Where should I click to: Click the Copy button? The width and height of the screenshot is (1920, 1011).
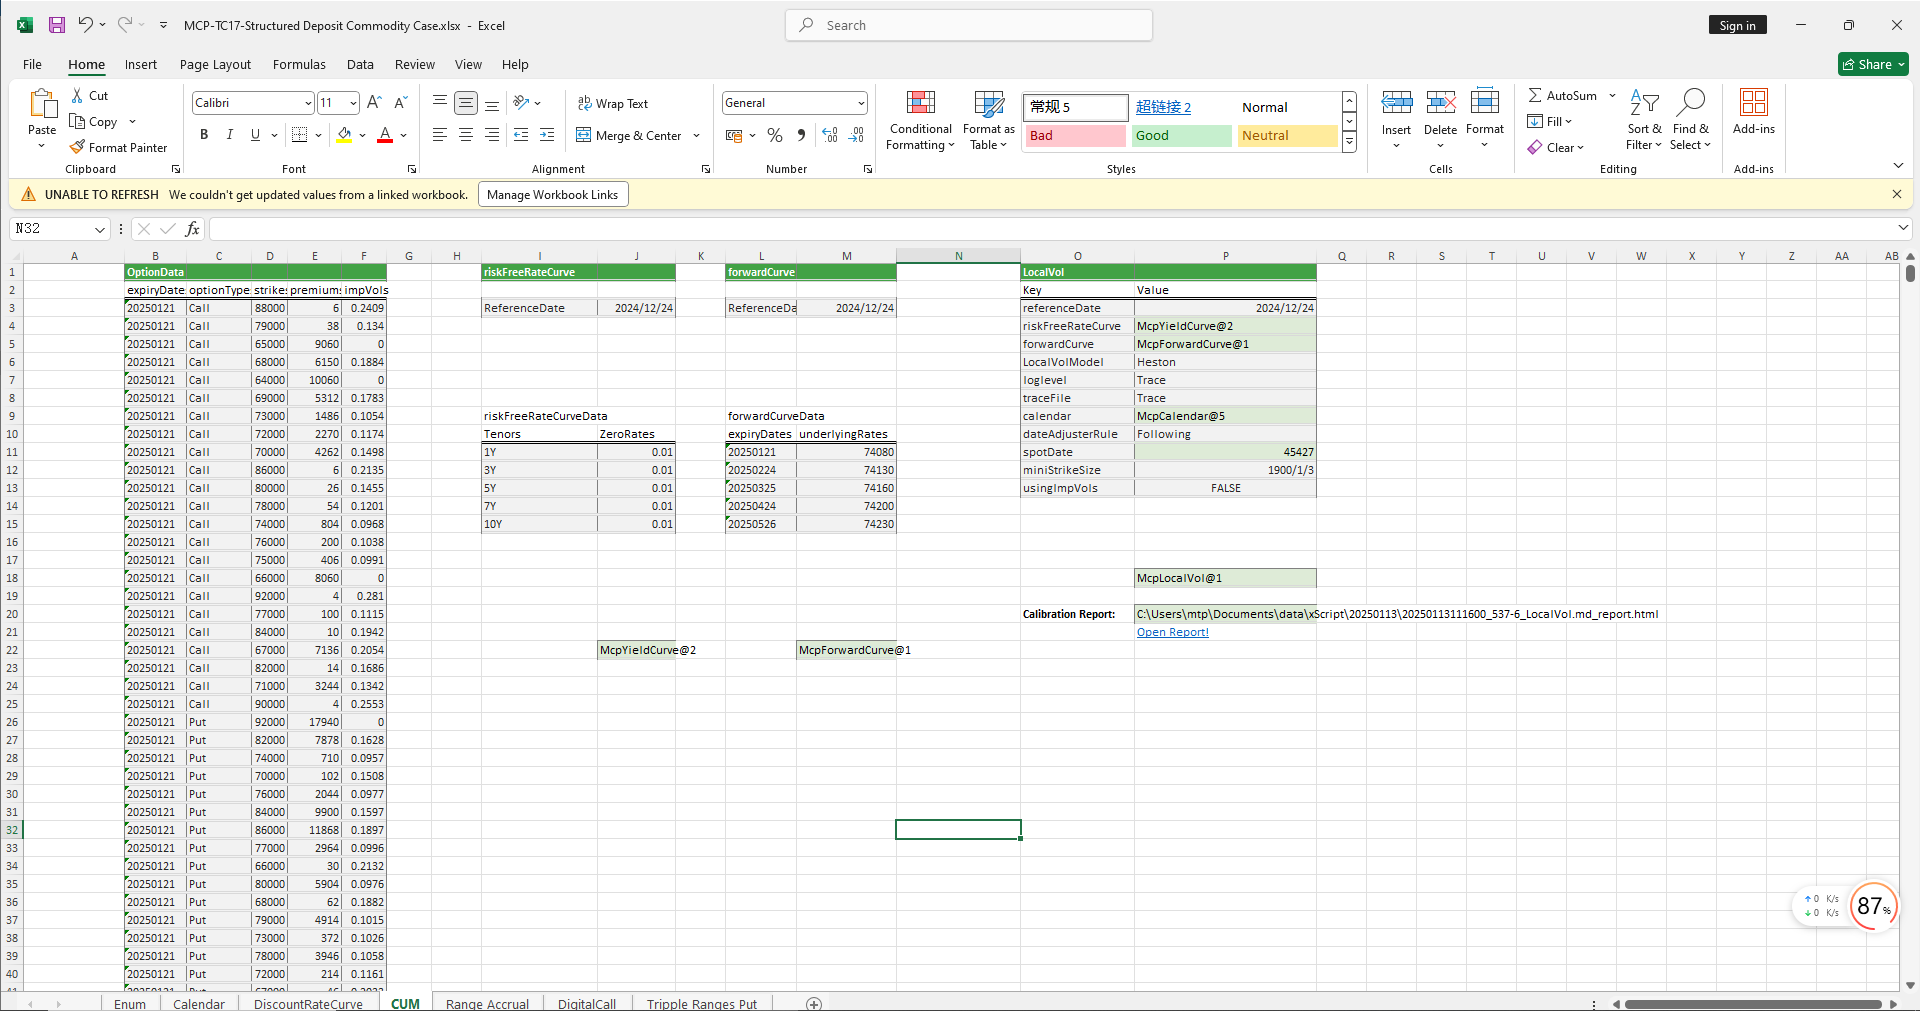94,121
